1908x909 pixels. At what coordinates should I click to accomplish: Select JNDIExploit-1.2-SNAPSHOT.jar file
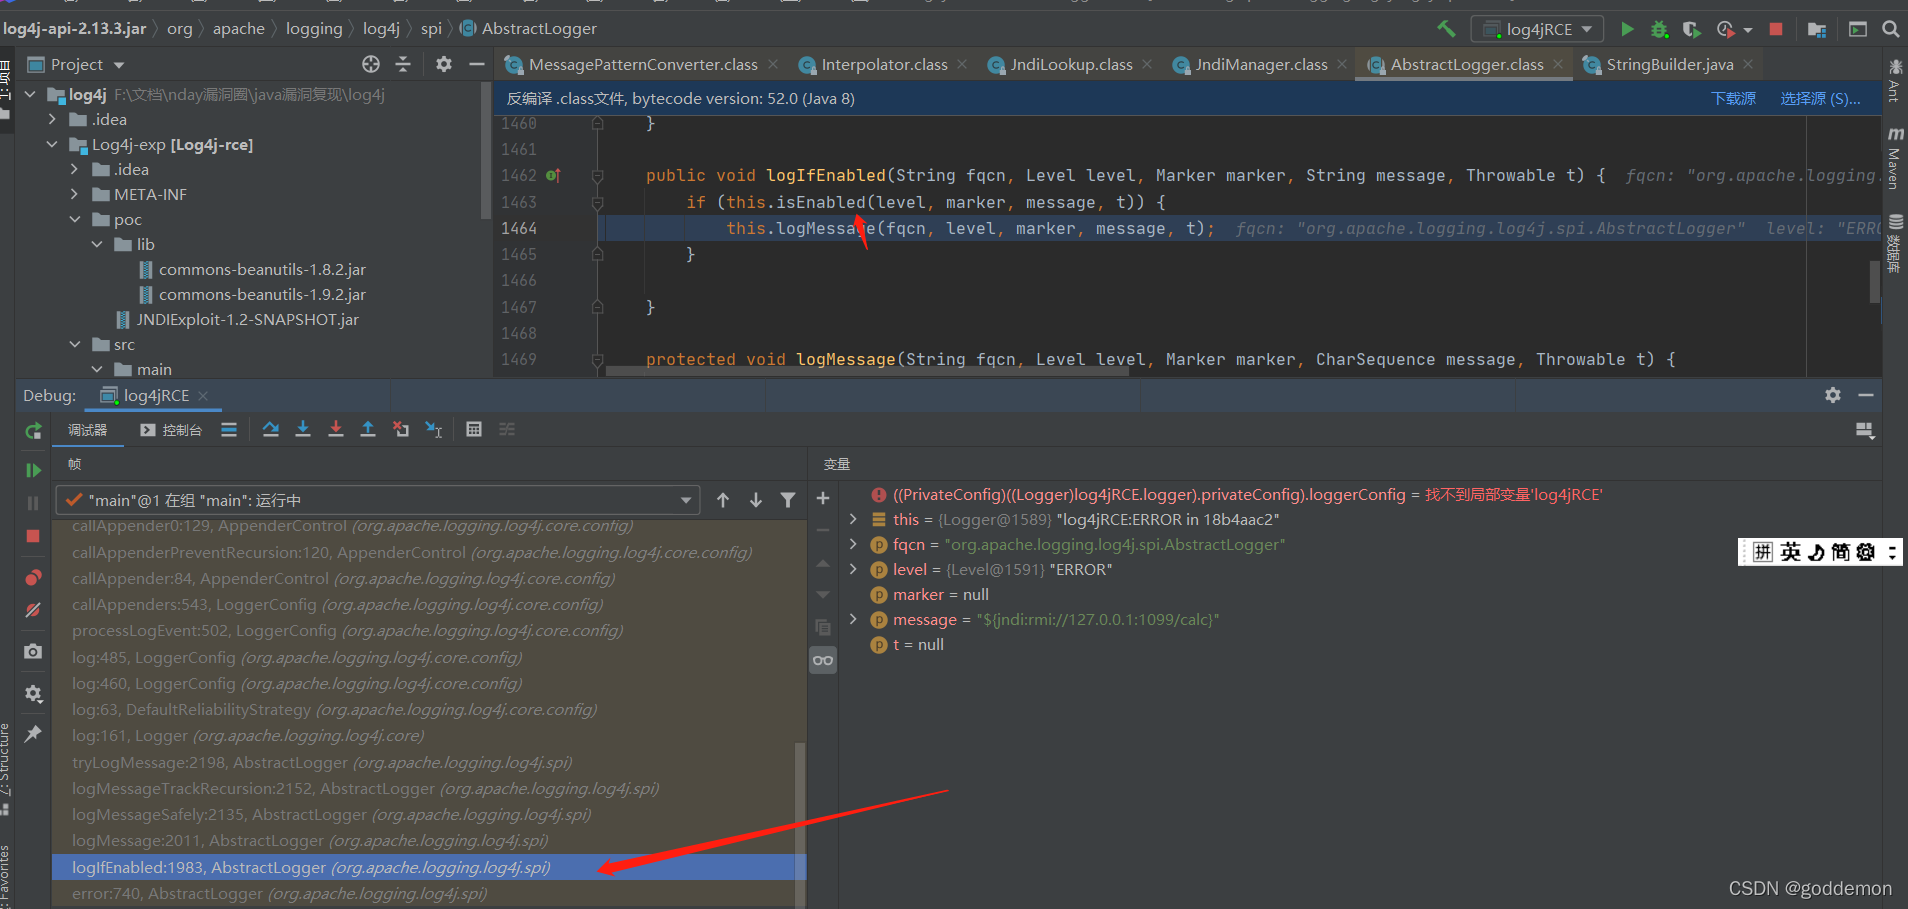point(247,319)
